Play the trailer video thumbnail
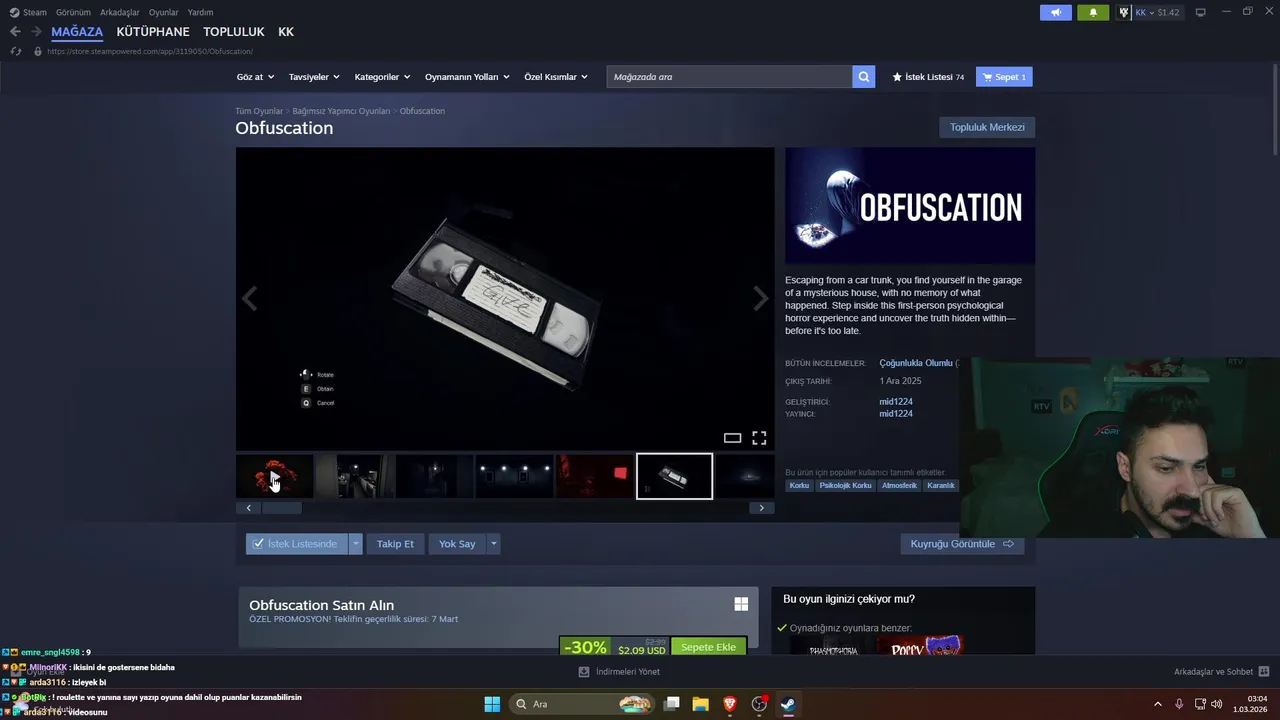This screenshot has height=720, width=1280. [x=275, y=476]
